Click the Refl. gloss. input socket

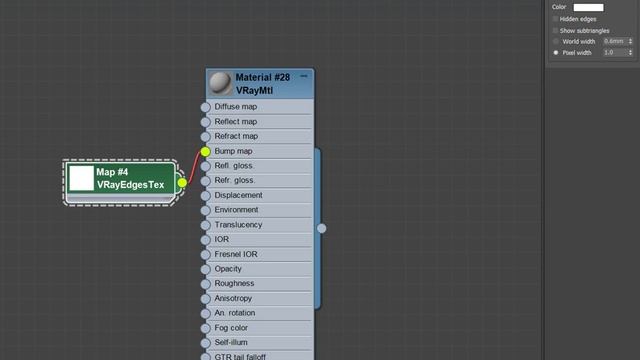coord(206,166)
